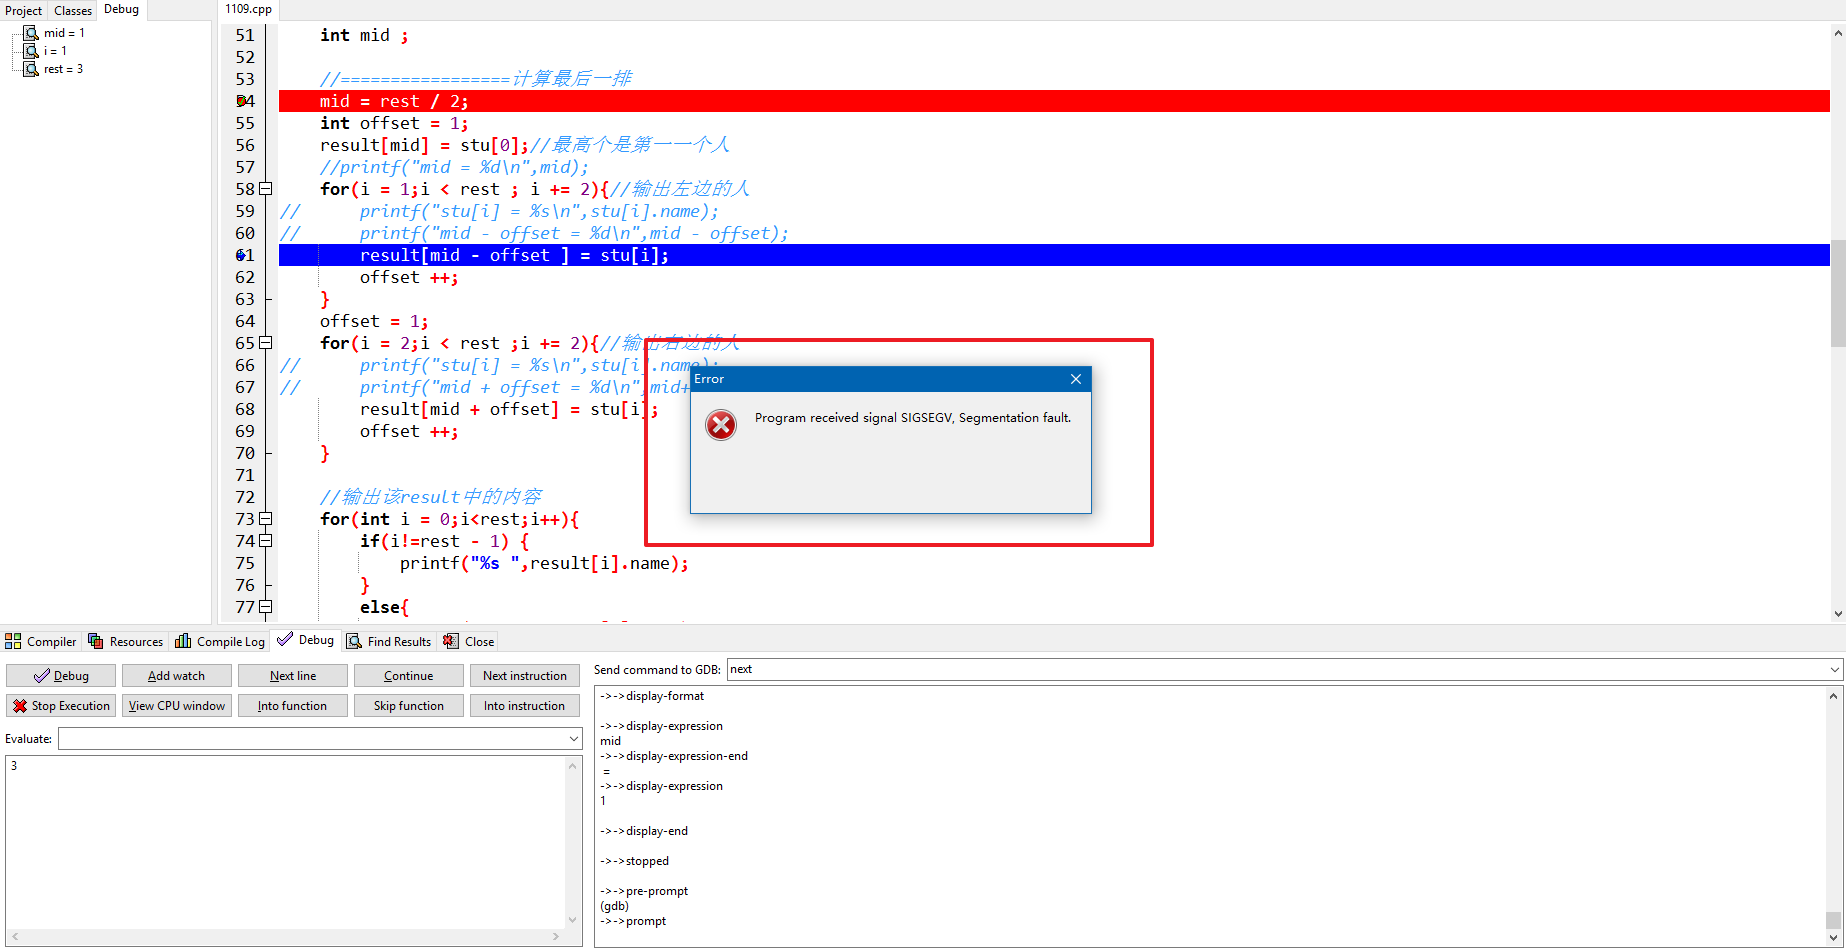Click the '(gdb)' text in GDB output

pos(614,906)
